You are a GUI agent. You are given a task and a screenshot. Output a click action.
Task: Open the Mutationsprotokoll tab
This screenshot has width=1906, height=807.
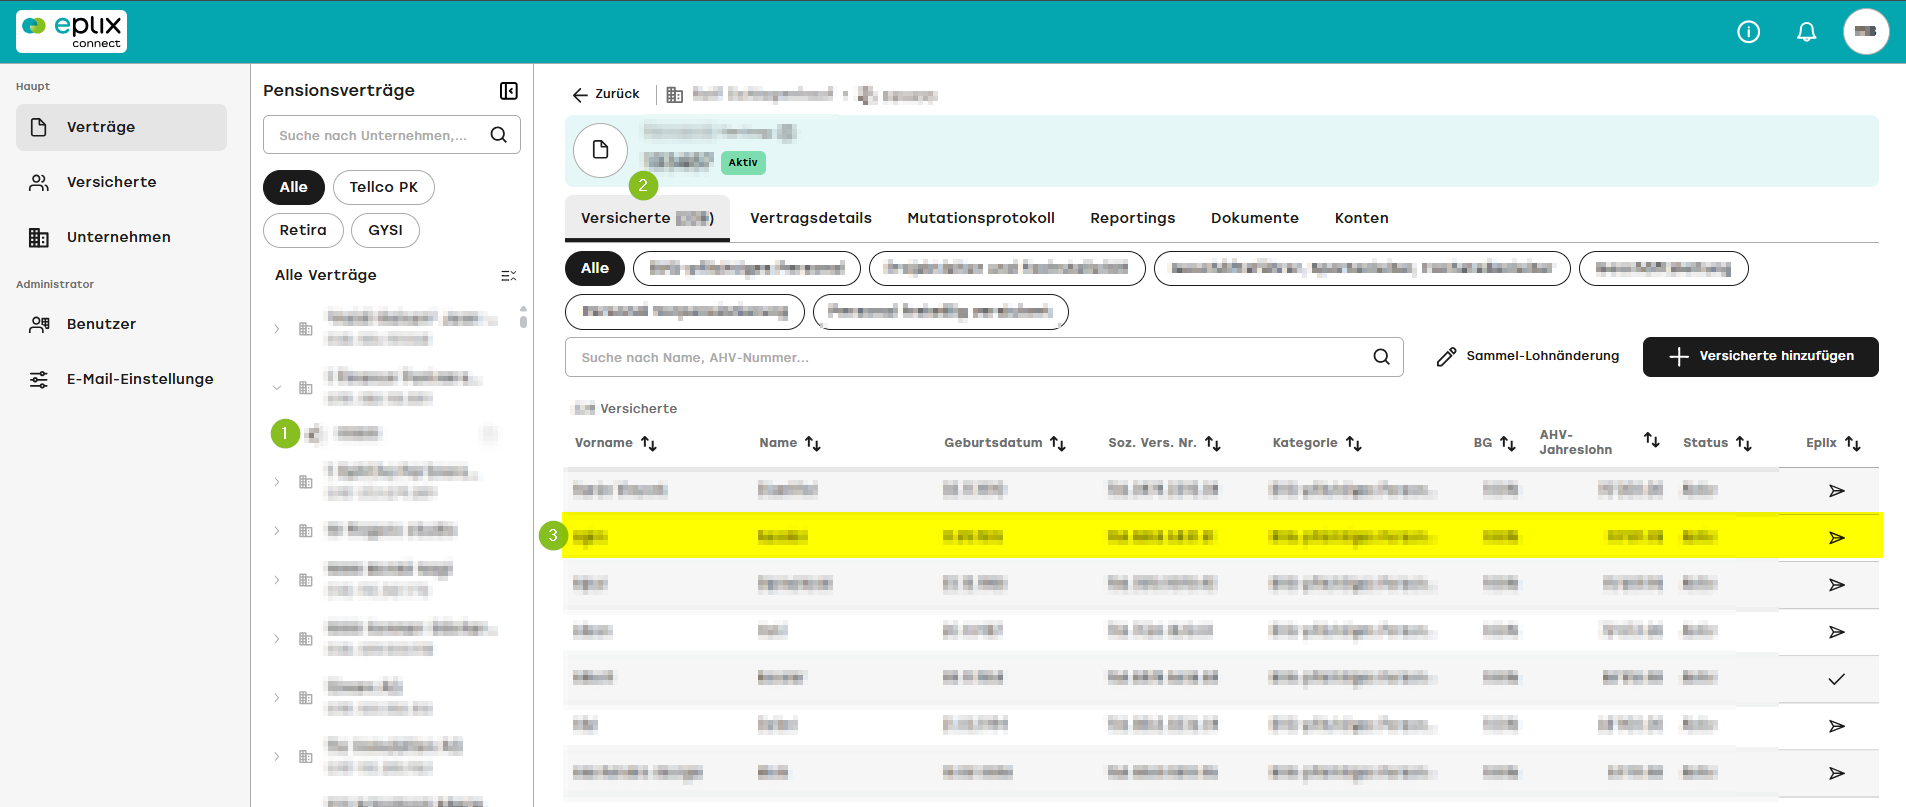tap(981, 218)
